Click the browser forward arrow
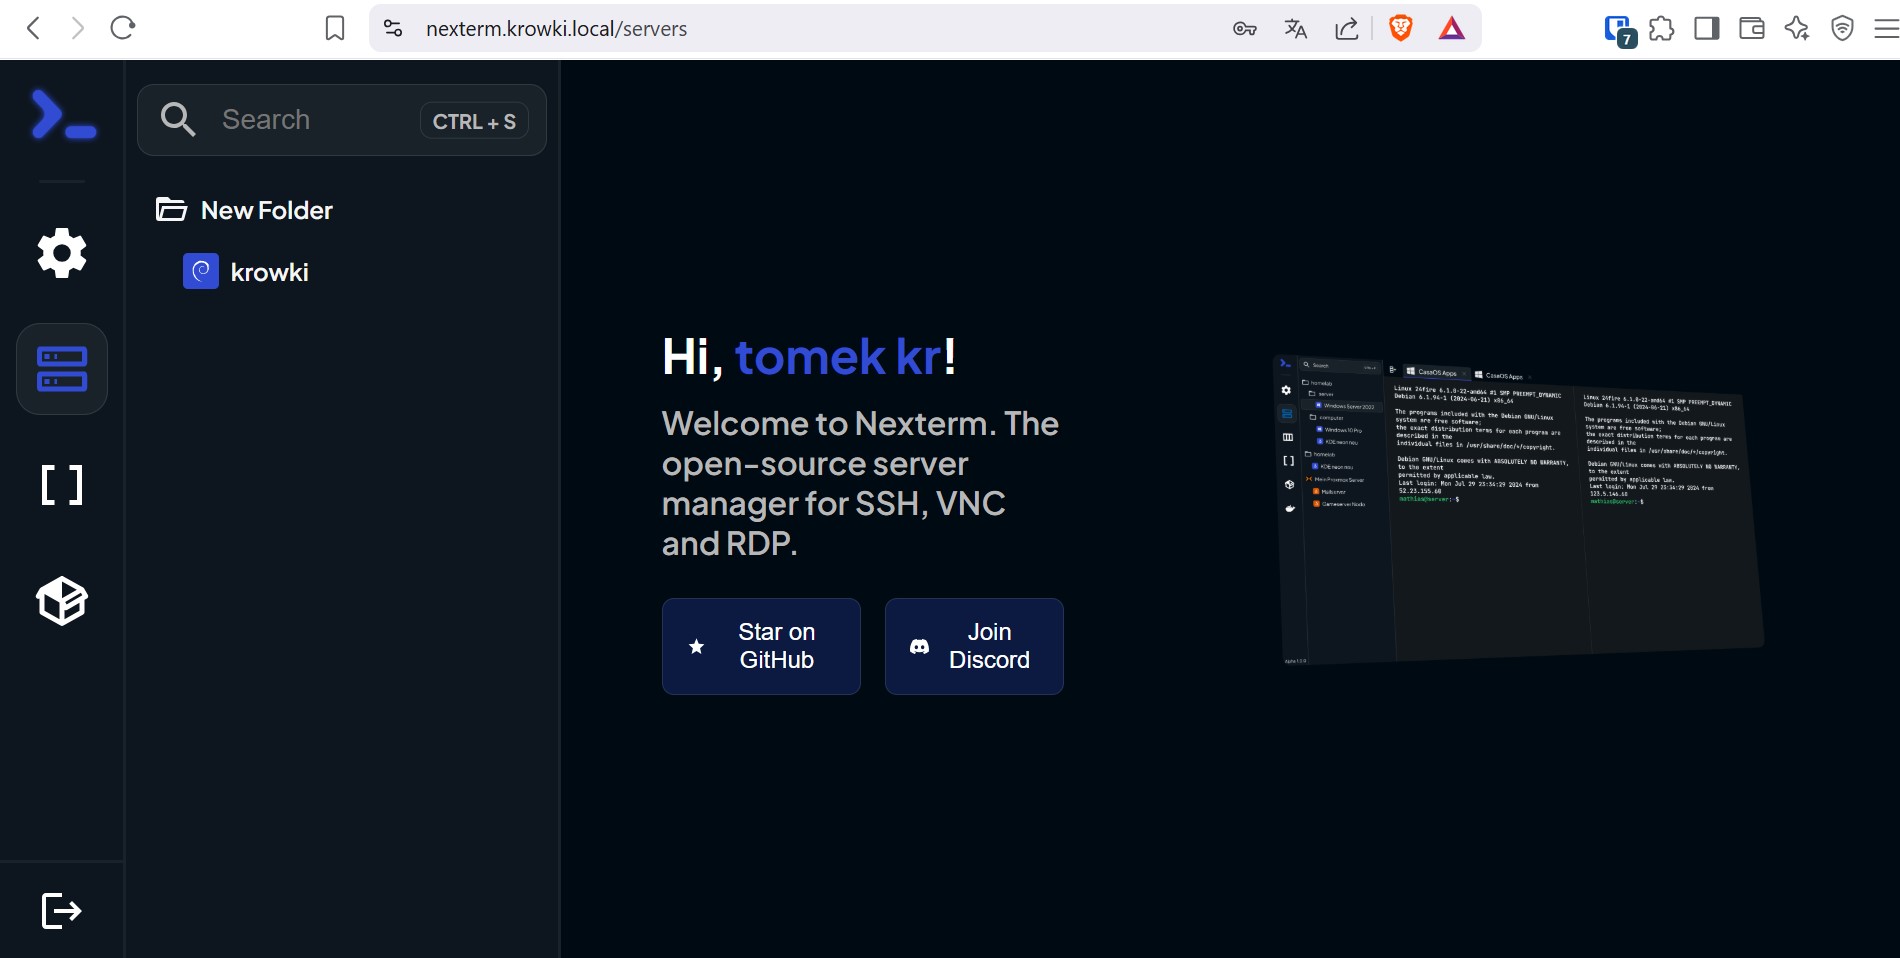This screenshot has width=1900, height=958. 78,28
